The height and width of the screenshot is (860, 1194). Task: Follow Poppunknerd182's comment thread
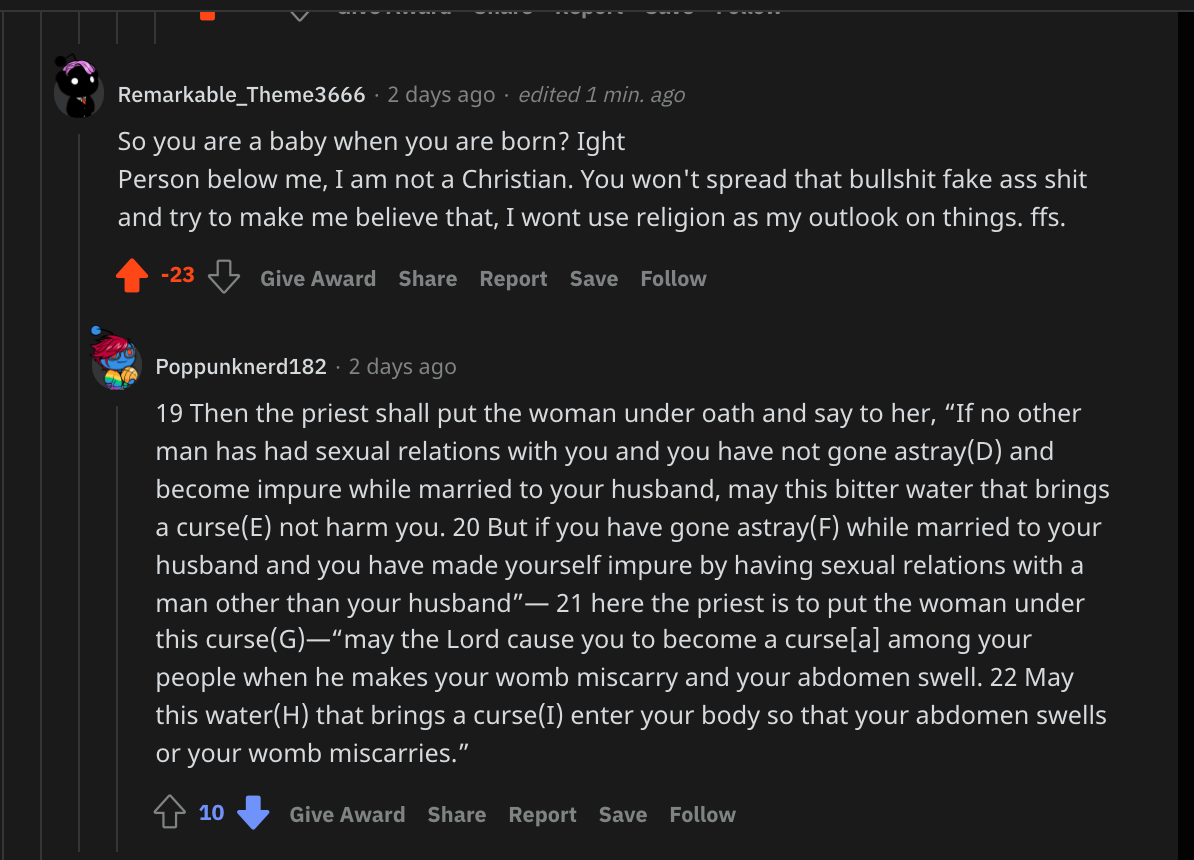coord(702,815)
